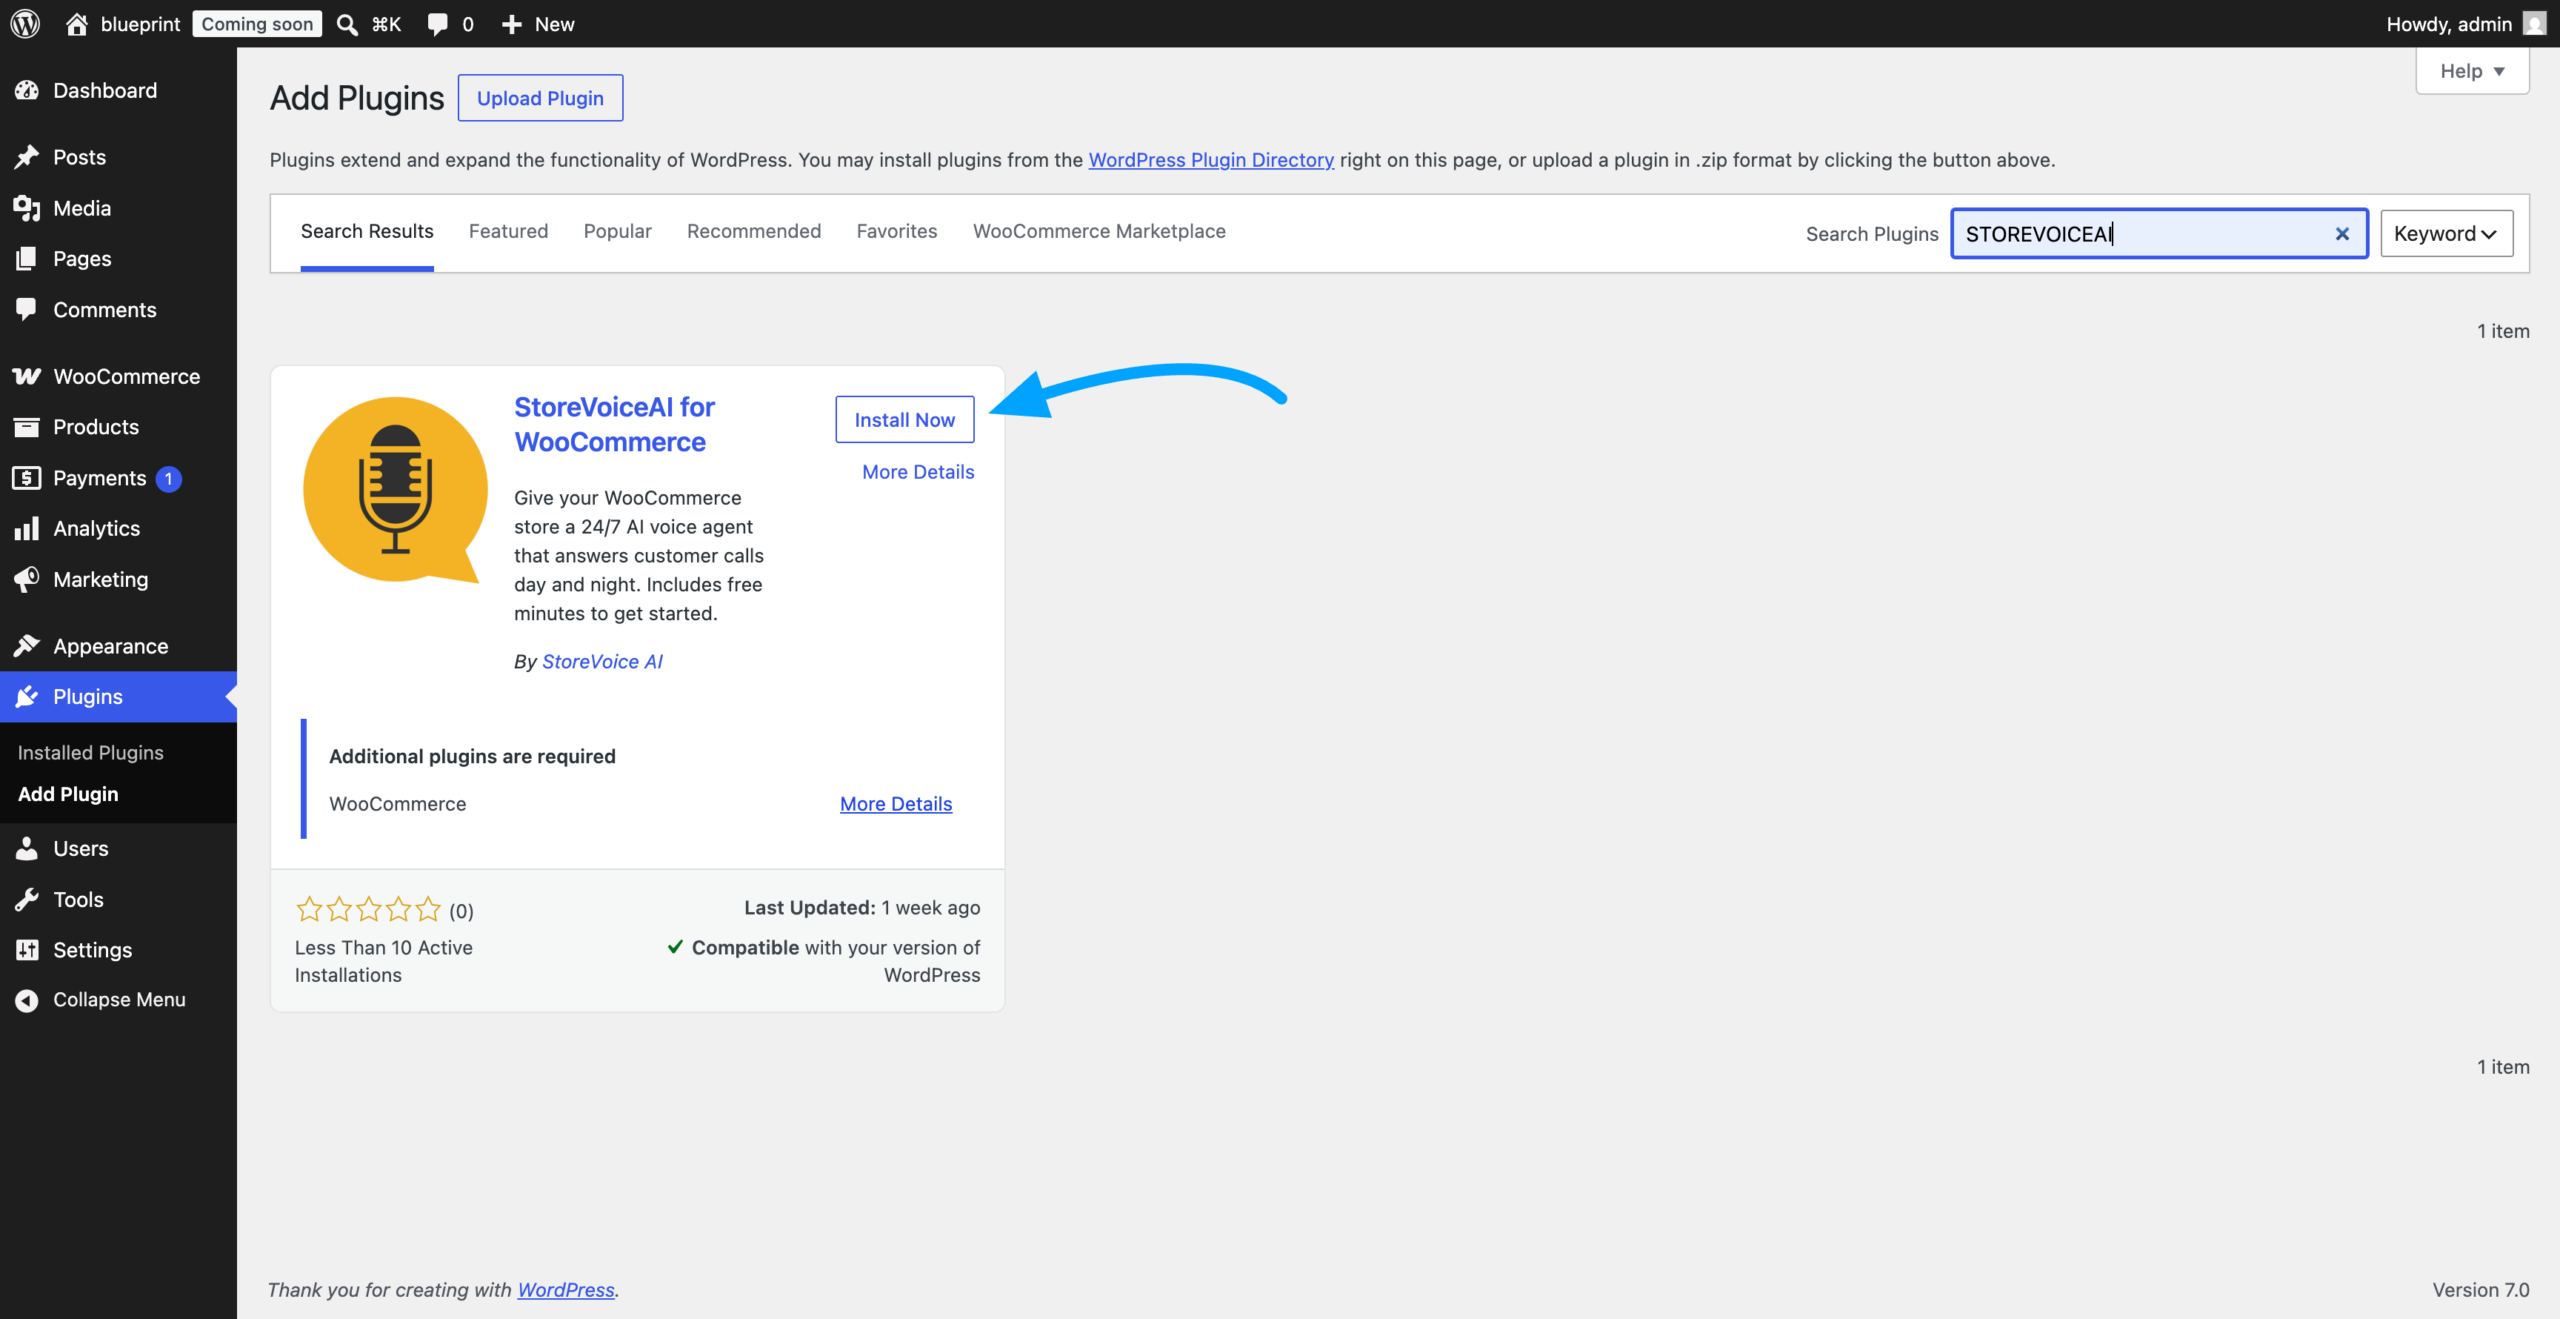Click the Analytics bar chart icon
This screenshot has height=1319, width=2560.
point(27,528)
